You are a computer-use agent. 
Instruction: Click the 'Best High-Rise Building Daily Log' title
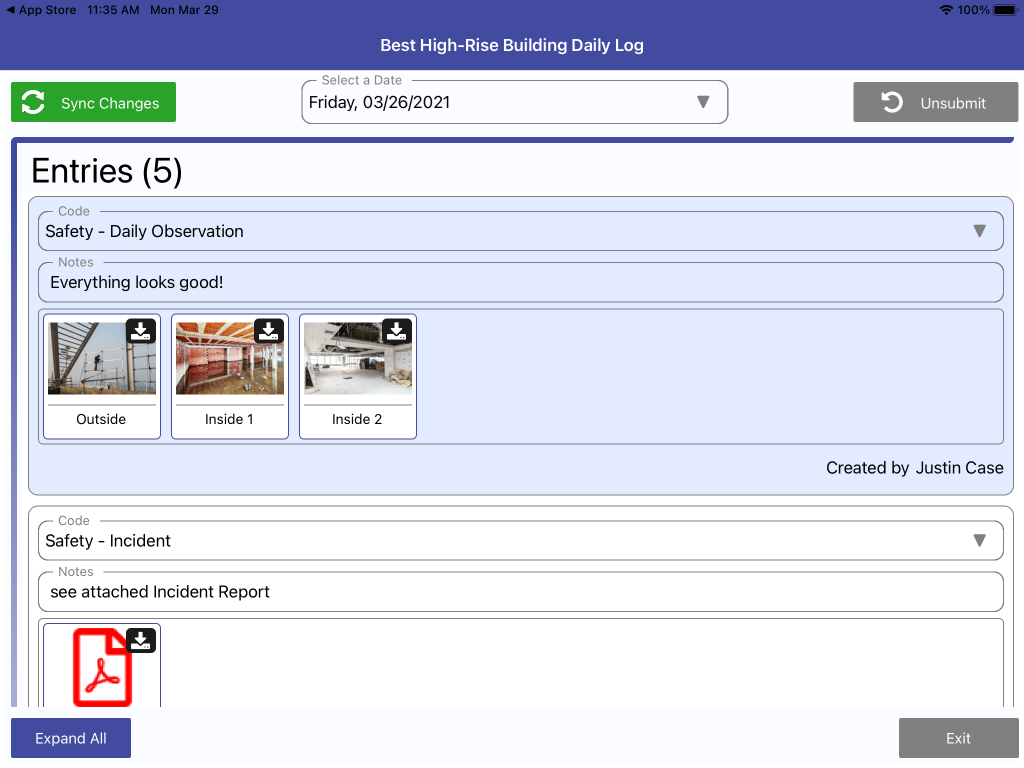point(512,45)
